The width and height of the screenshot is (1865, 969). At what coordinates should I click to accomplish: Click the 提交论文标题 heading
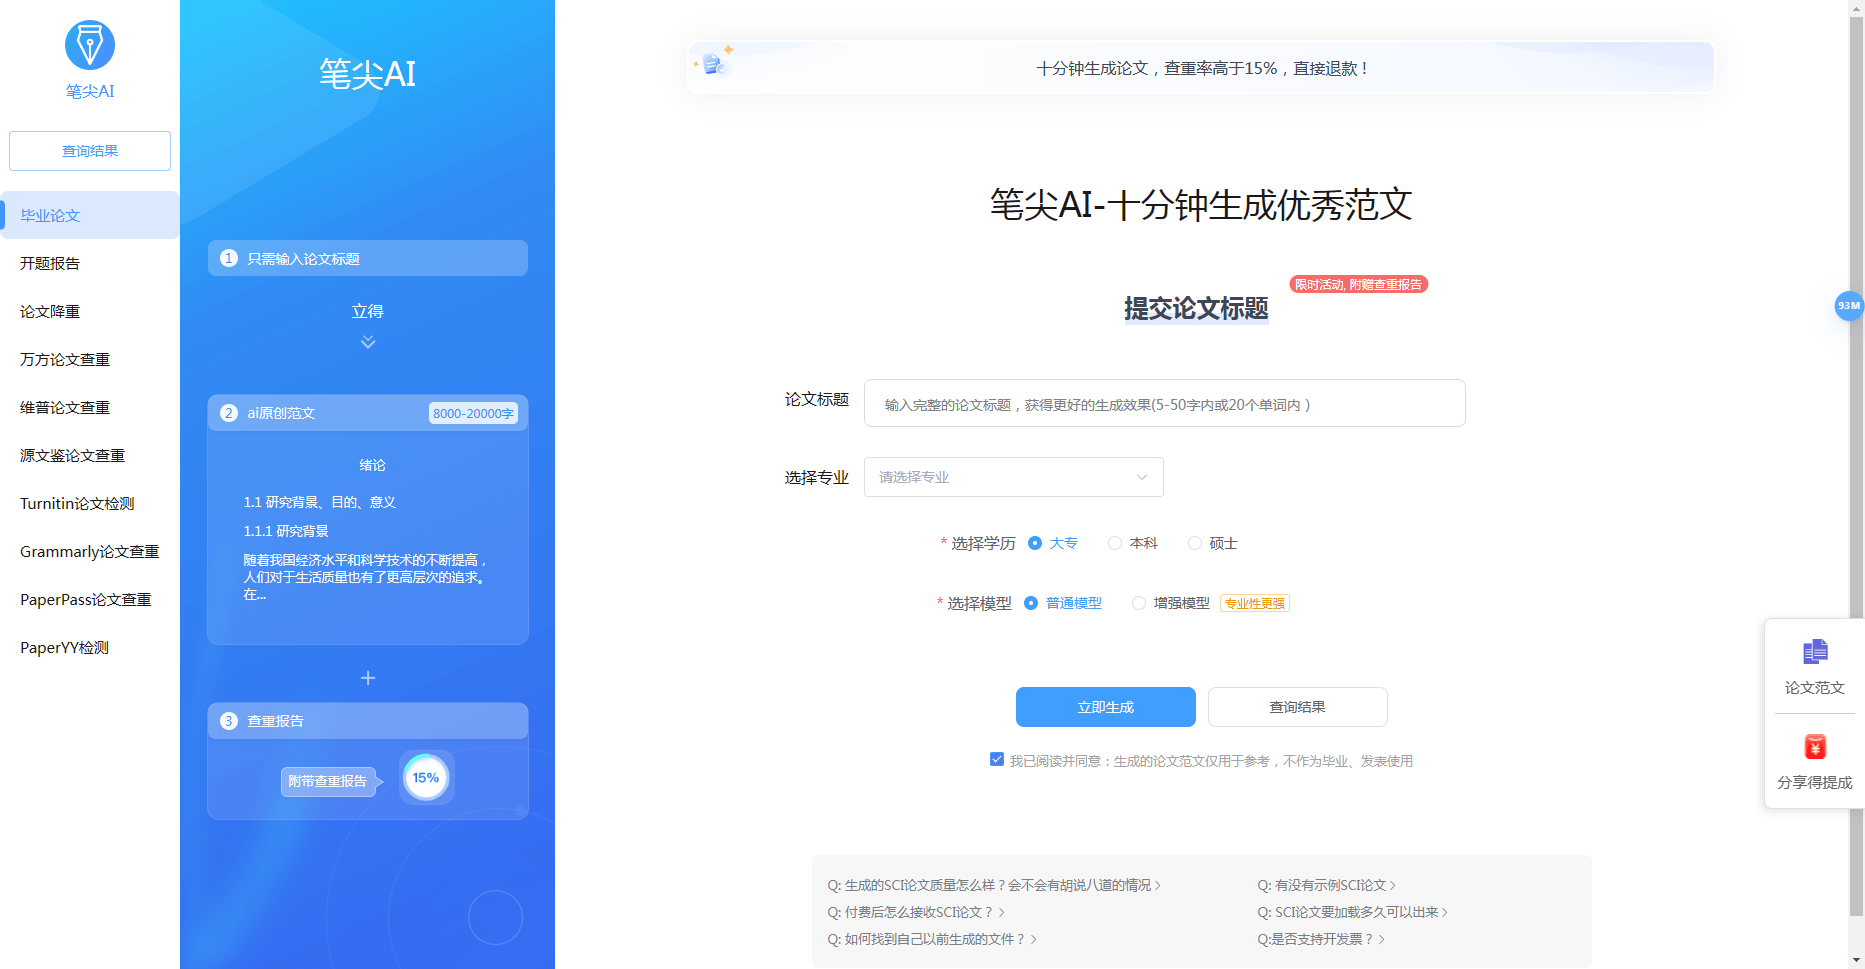click(1196, 308)
